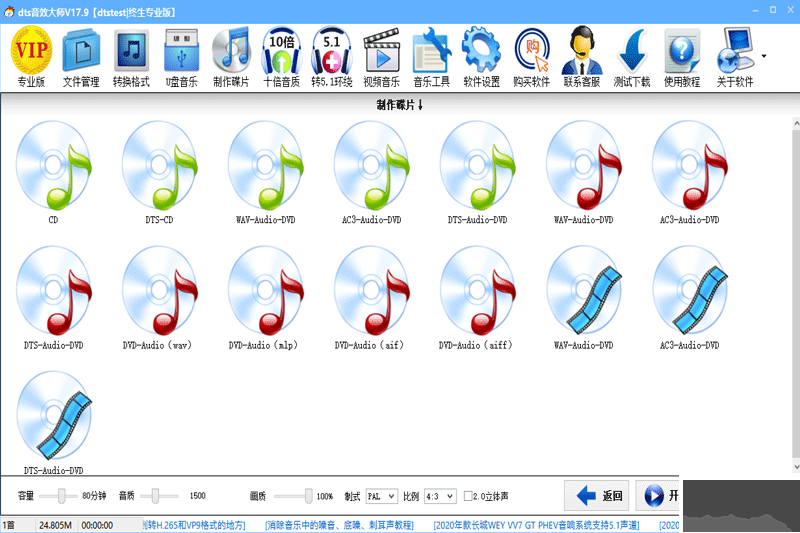Contact support via 联系客服
This screenshot has height=533, width=800.
point(581,57)
